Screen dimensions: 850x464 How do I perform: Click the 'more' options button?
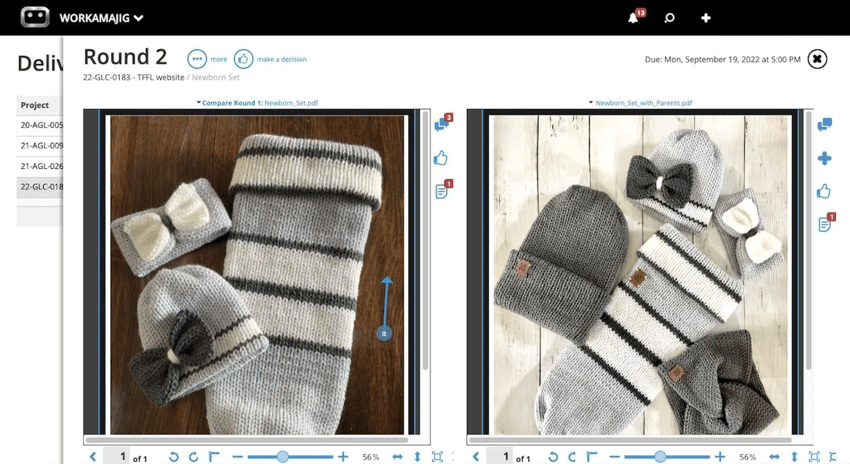197,60
